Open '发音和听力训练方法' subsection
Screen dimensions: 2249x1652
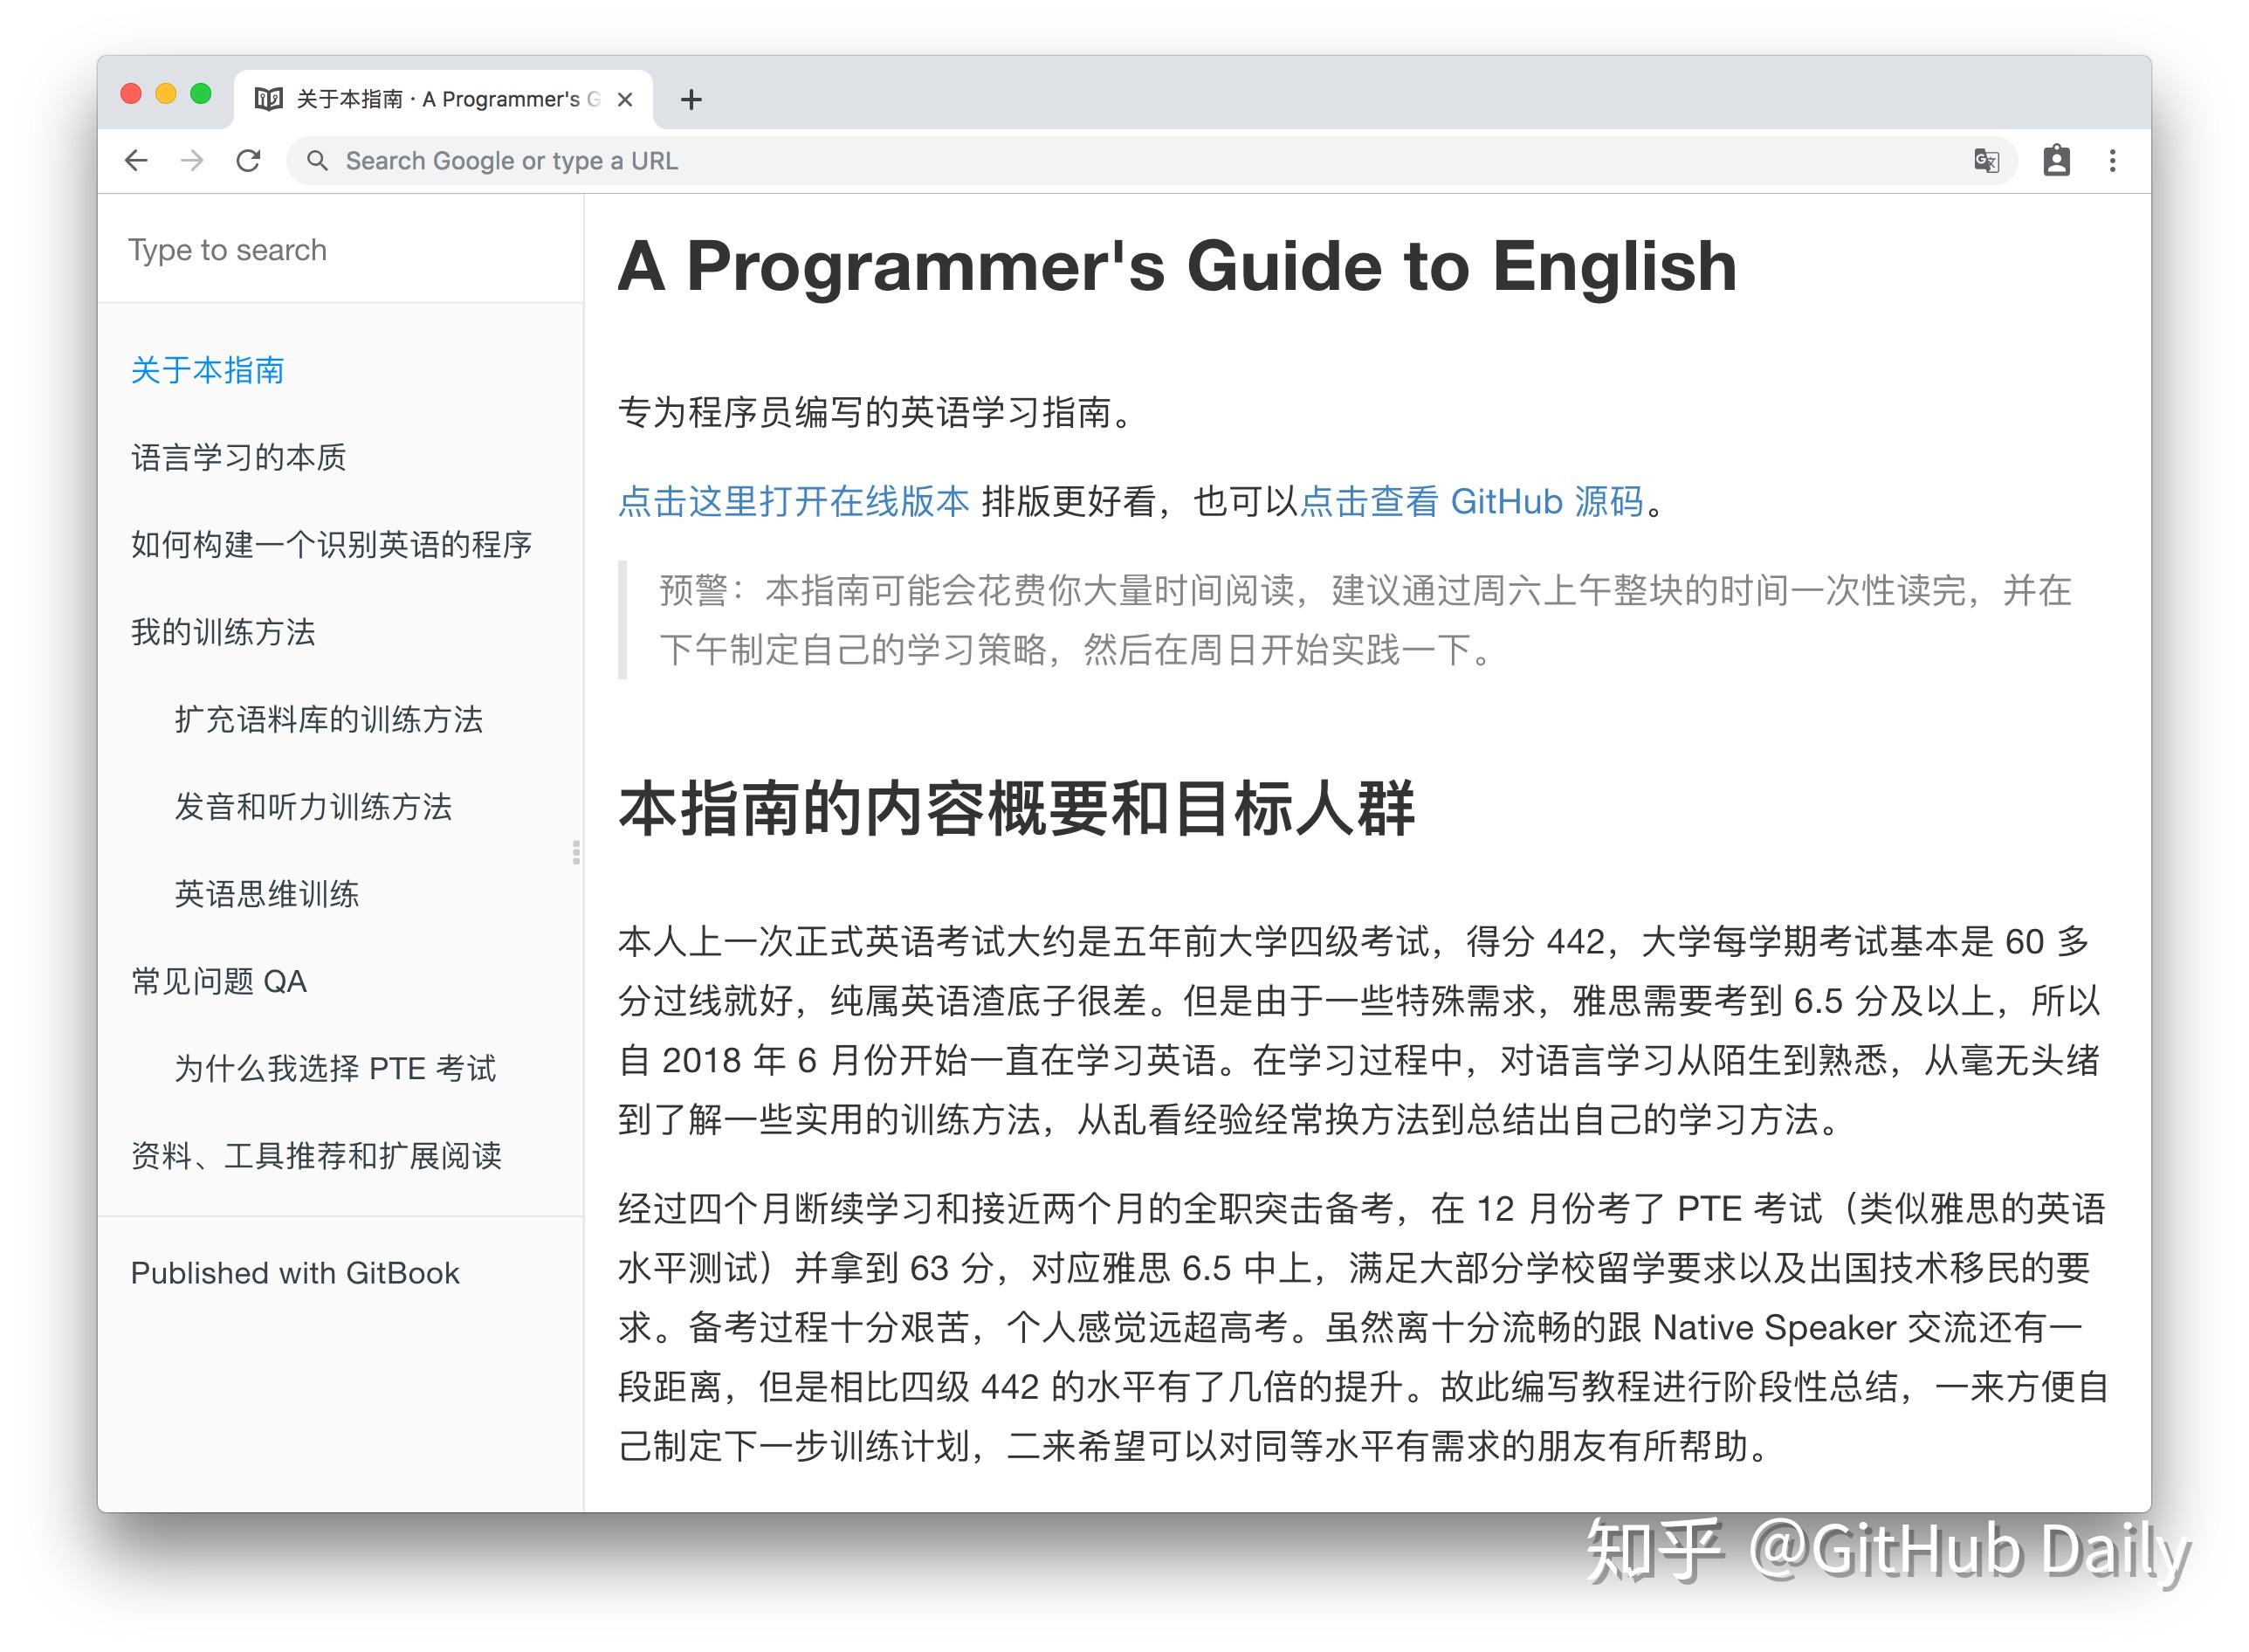pos(313,807)
